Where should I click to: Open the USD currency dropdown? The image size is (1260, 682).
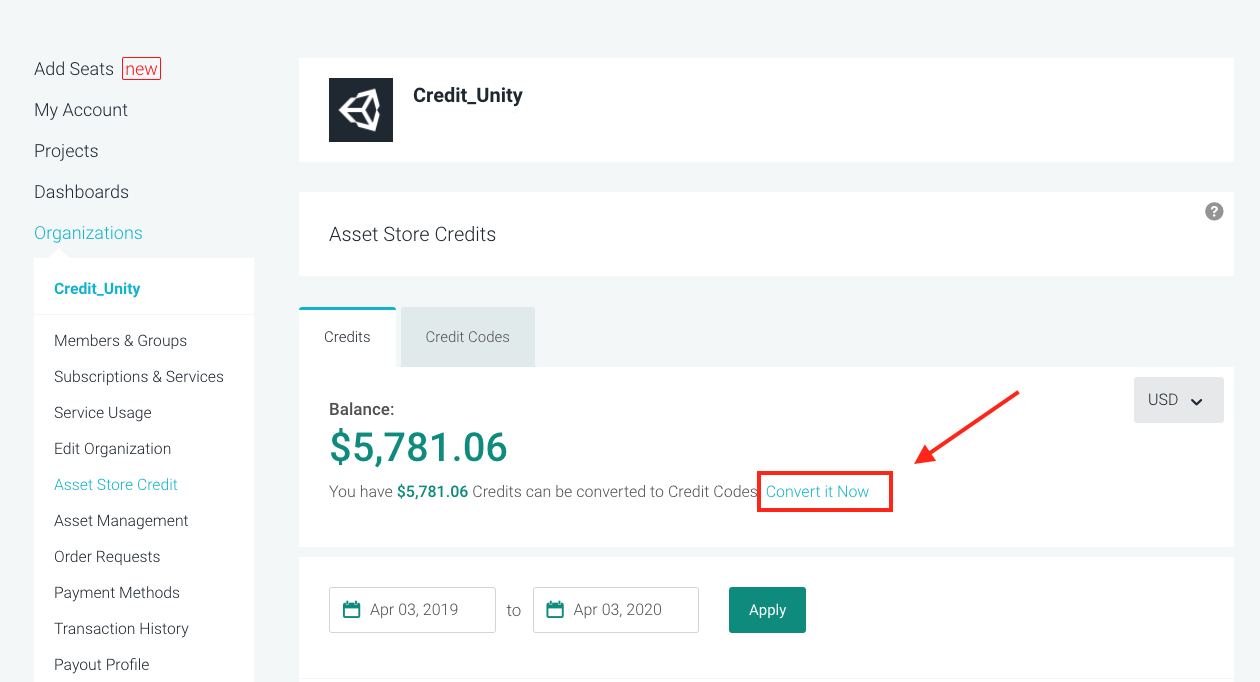[x=1178, y=400]
